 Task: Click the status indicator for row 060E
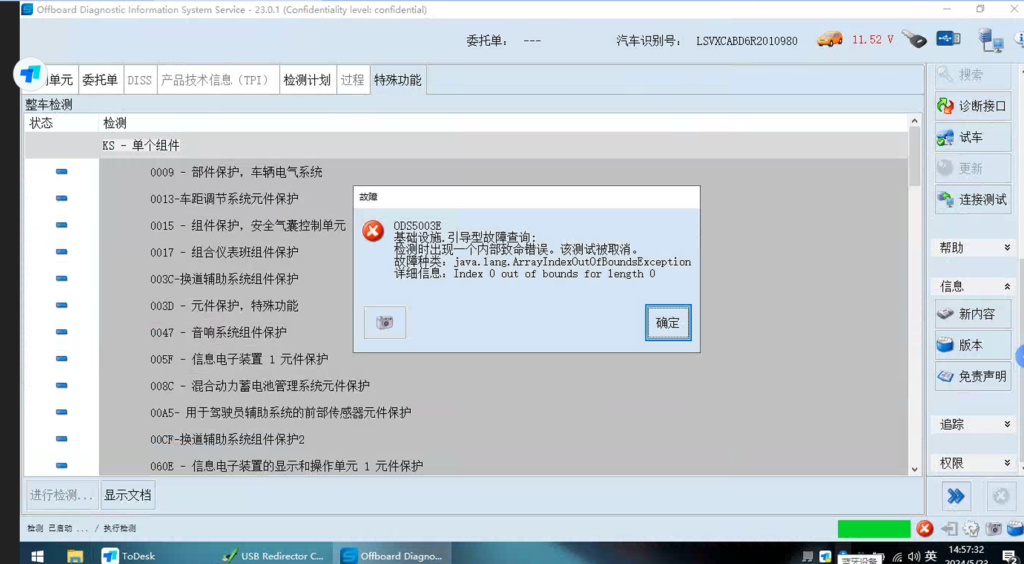61,465
